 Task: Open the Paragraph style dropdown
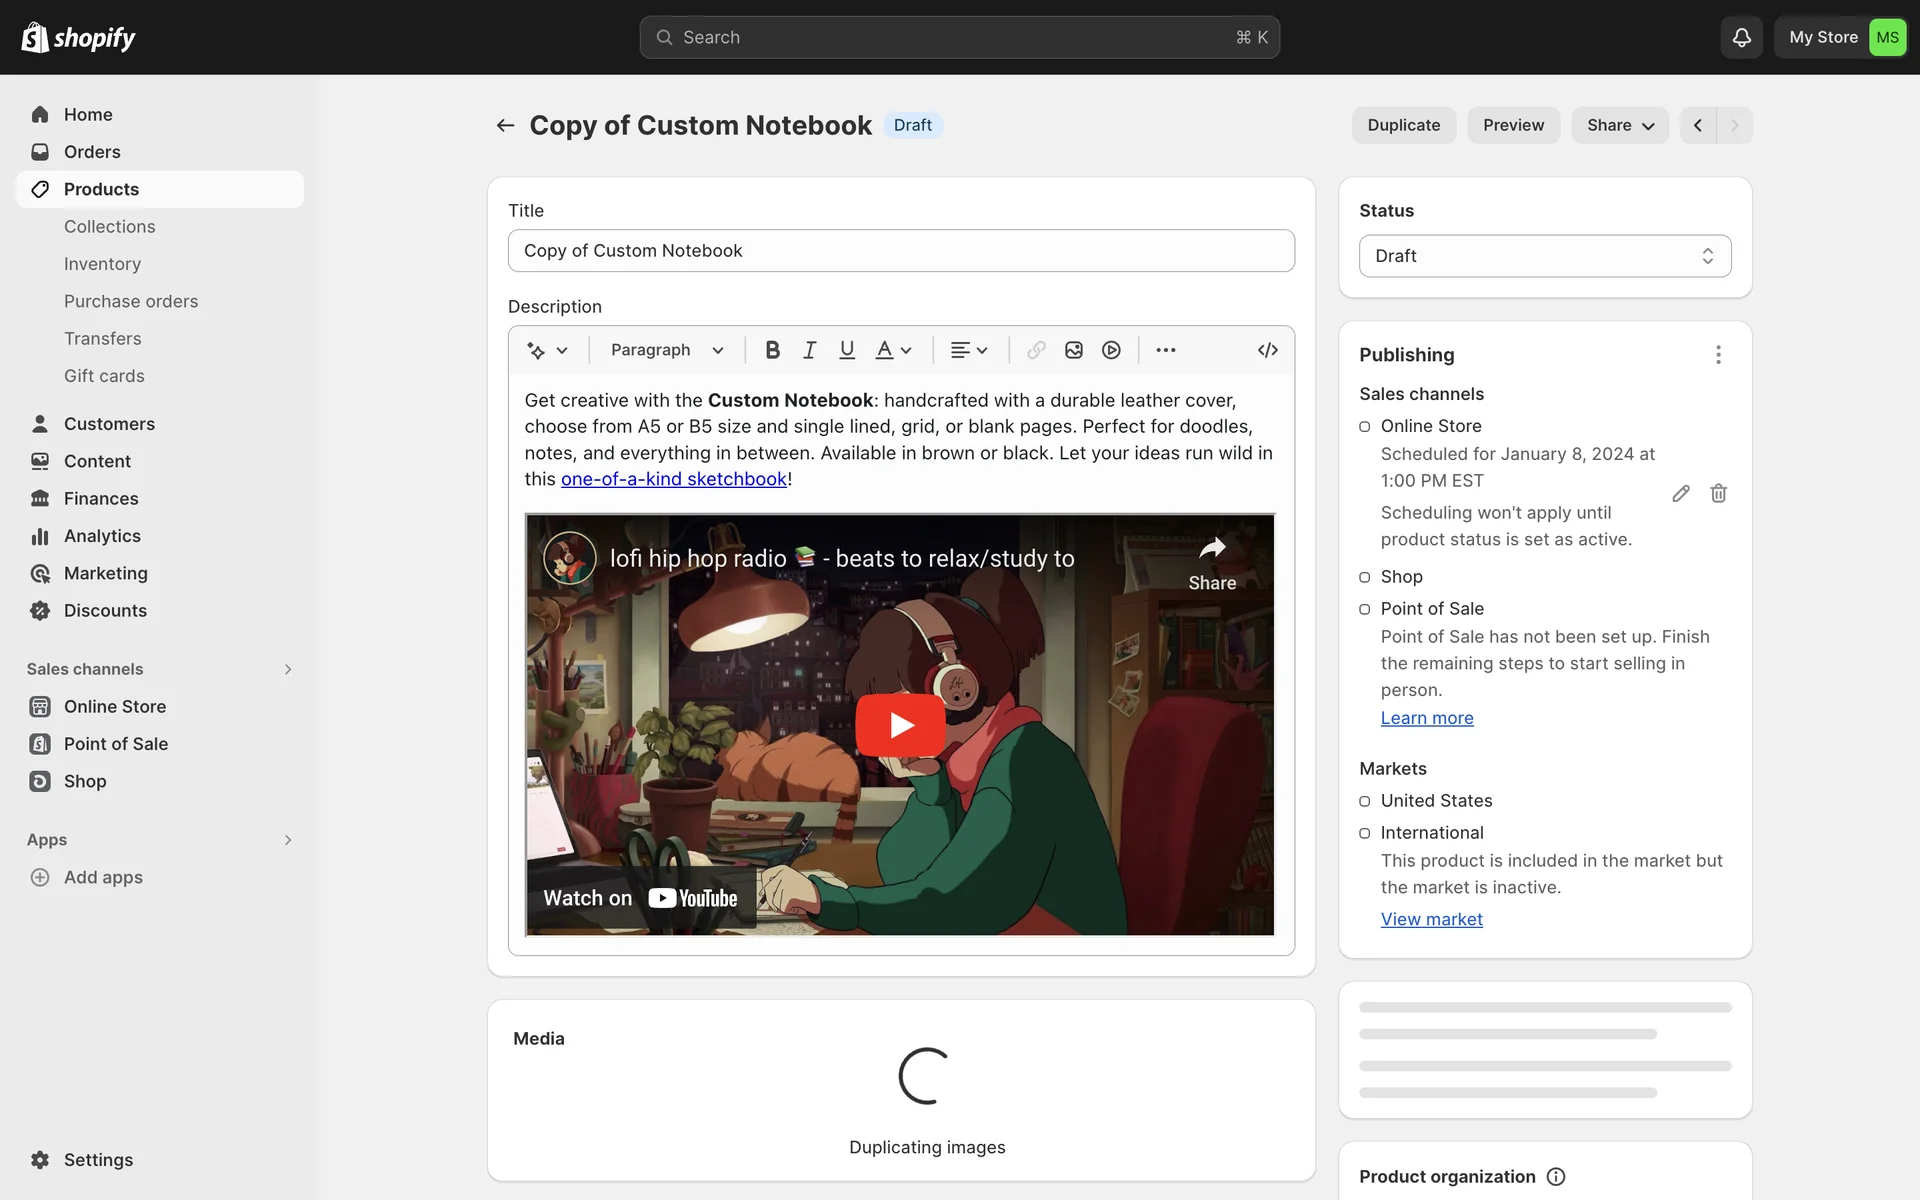(667, 350)
